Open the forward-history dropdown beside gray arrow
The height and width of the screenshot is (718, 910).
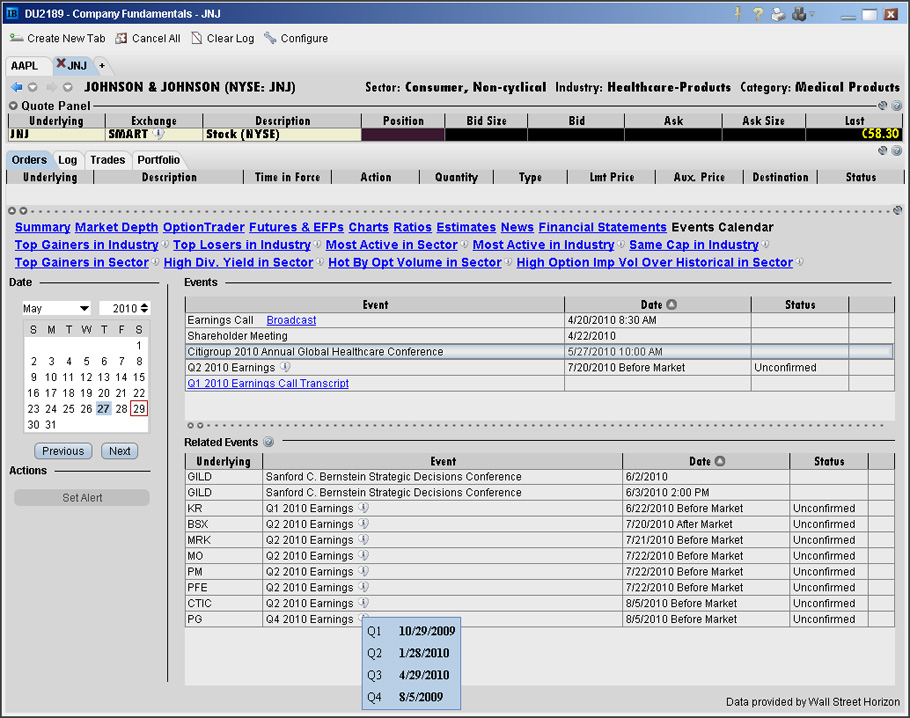tap(68, 87)
